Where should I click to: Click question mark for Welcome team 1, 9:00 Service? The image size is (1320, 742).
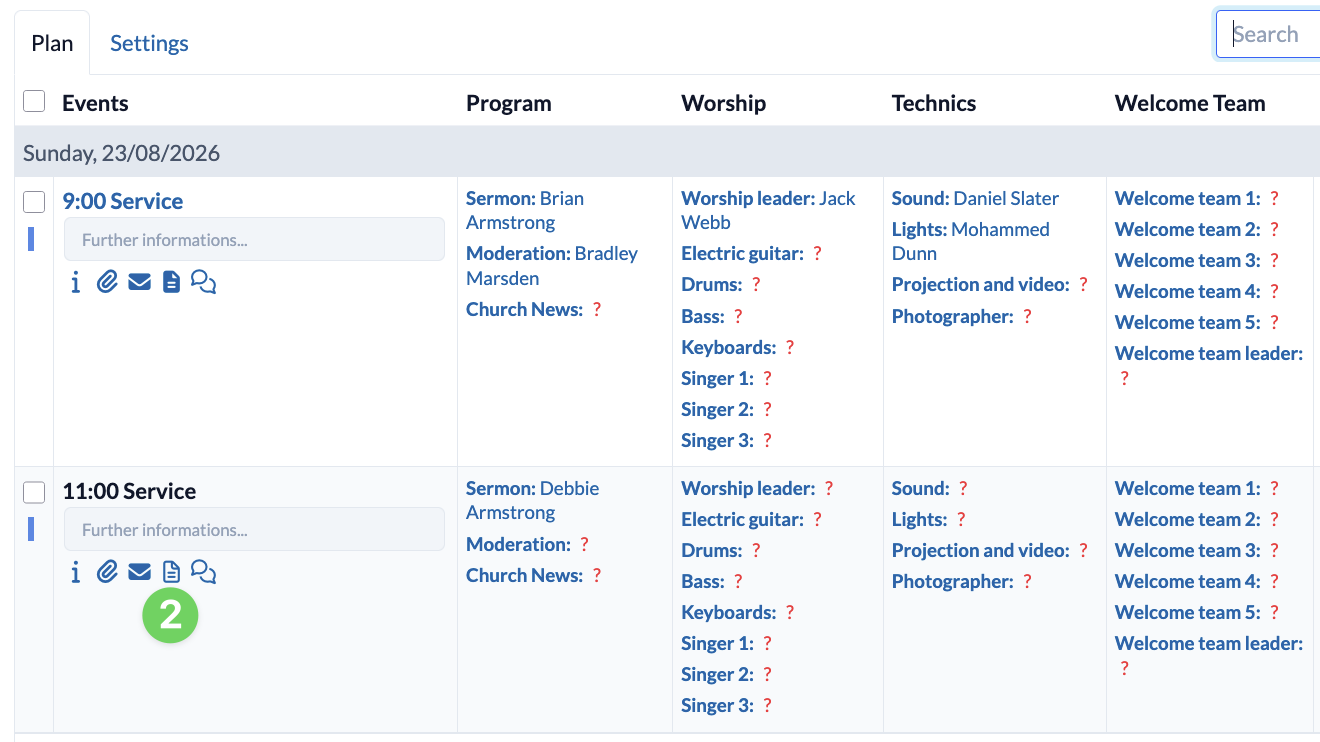[1274, 199]
